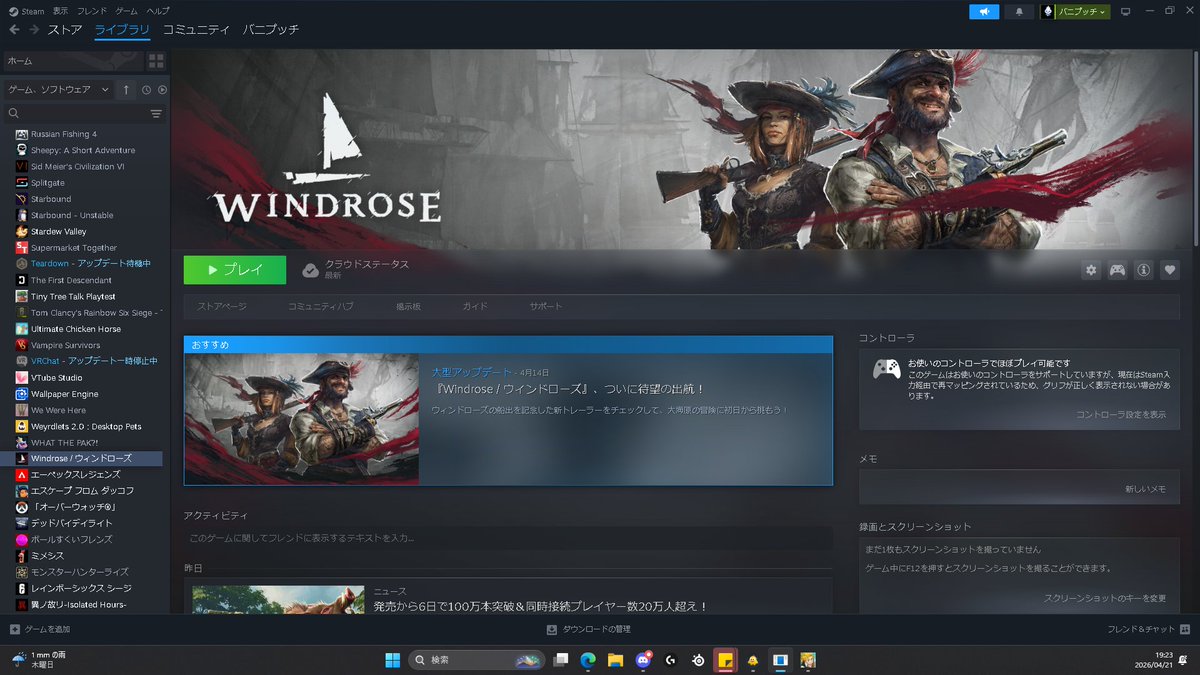Click the library sort-order up arrow
The image size is (1200, 675).
pos(126,90)
